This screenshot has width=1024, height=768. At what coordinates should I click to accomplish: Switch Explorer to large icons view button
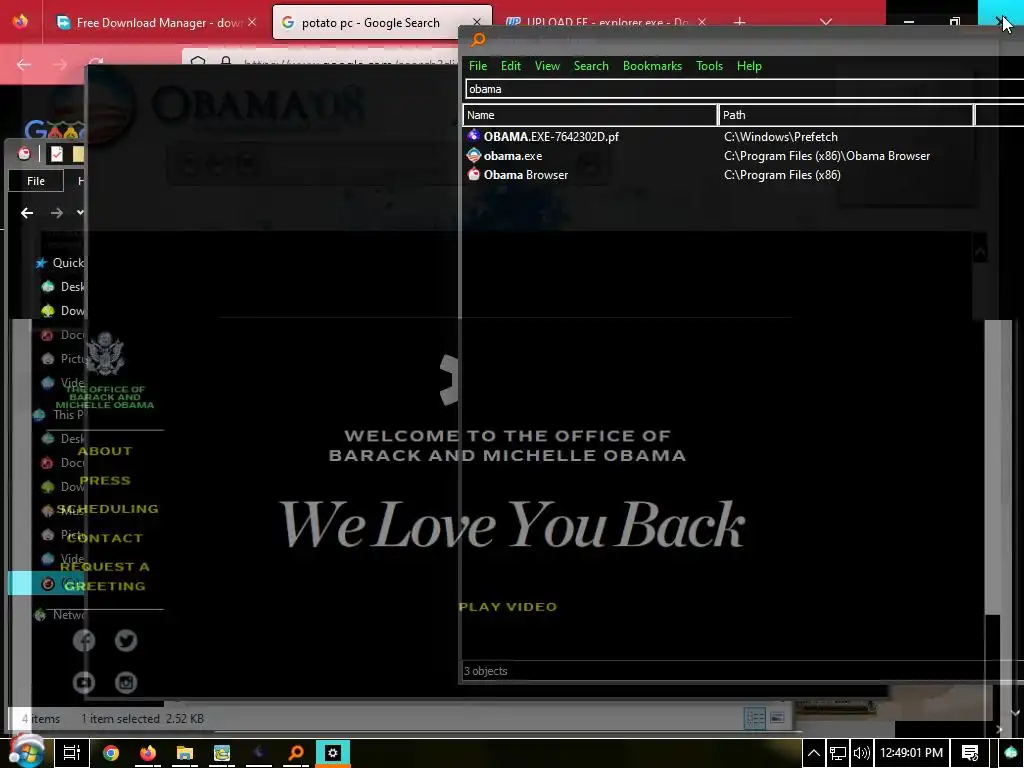coord(777,718)
